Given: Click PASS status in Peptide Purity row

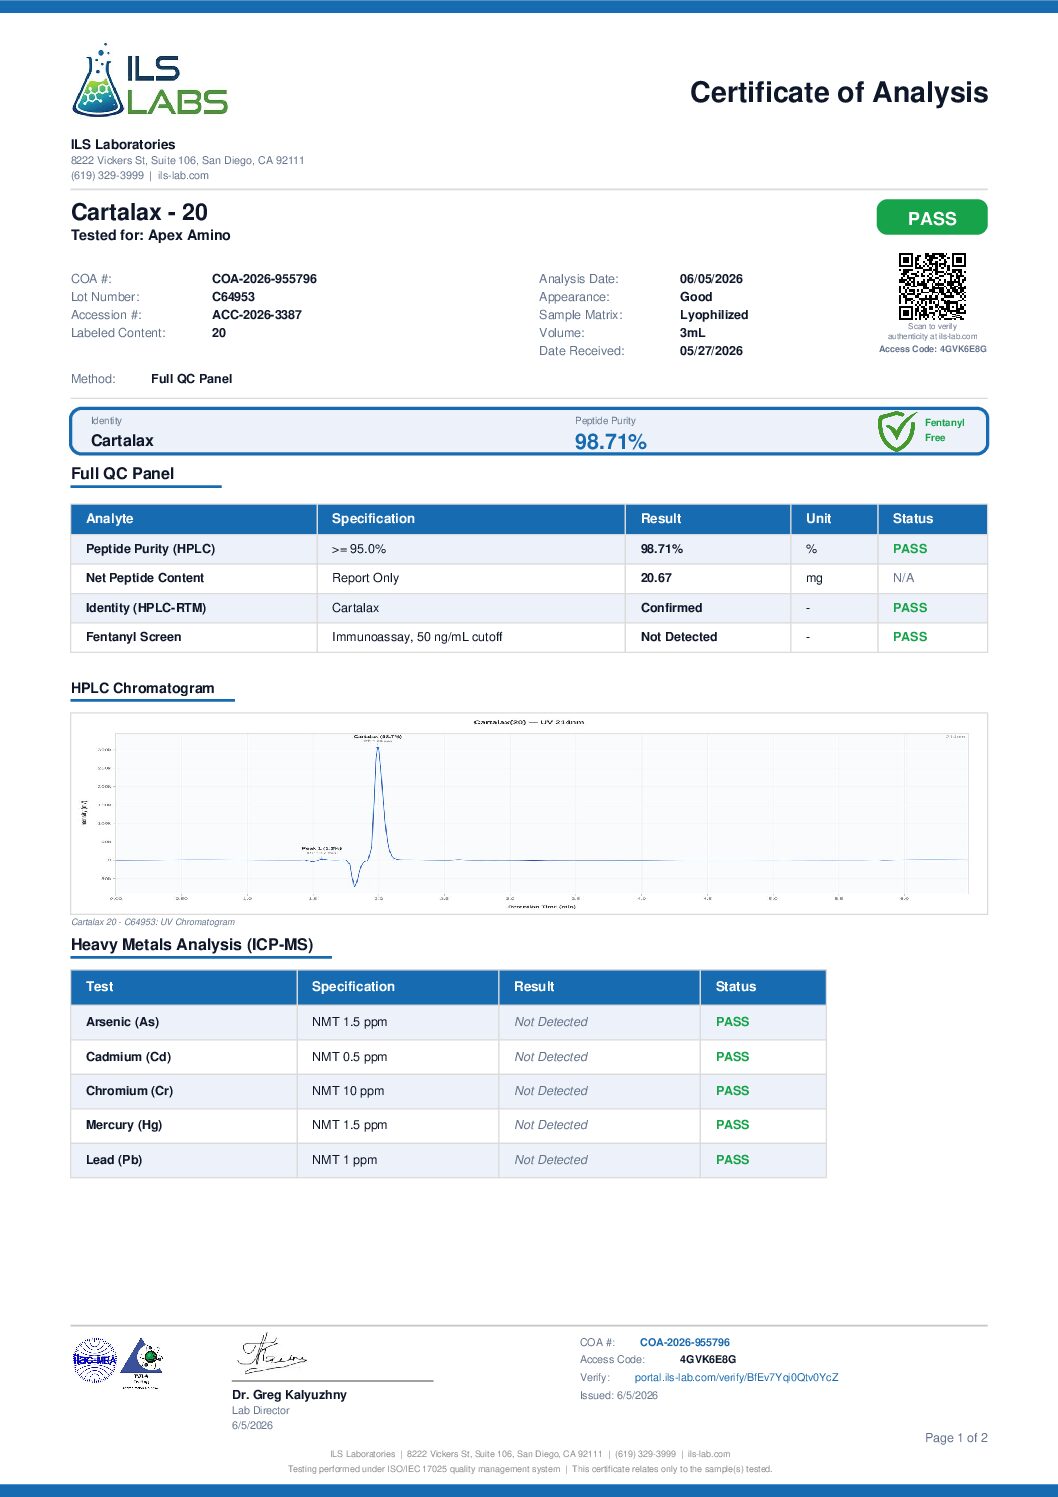Looking at the screenshot, I should pyautogui.click(x=910, y=549).
